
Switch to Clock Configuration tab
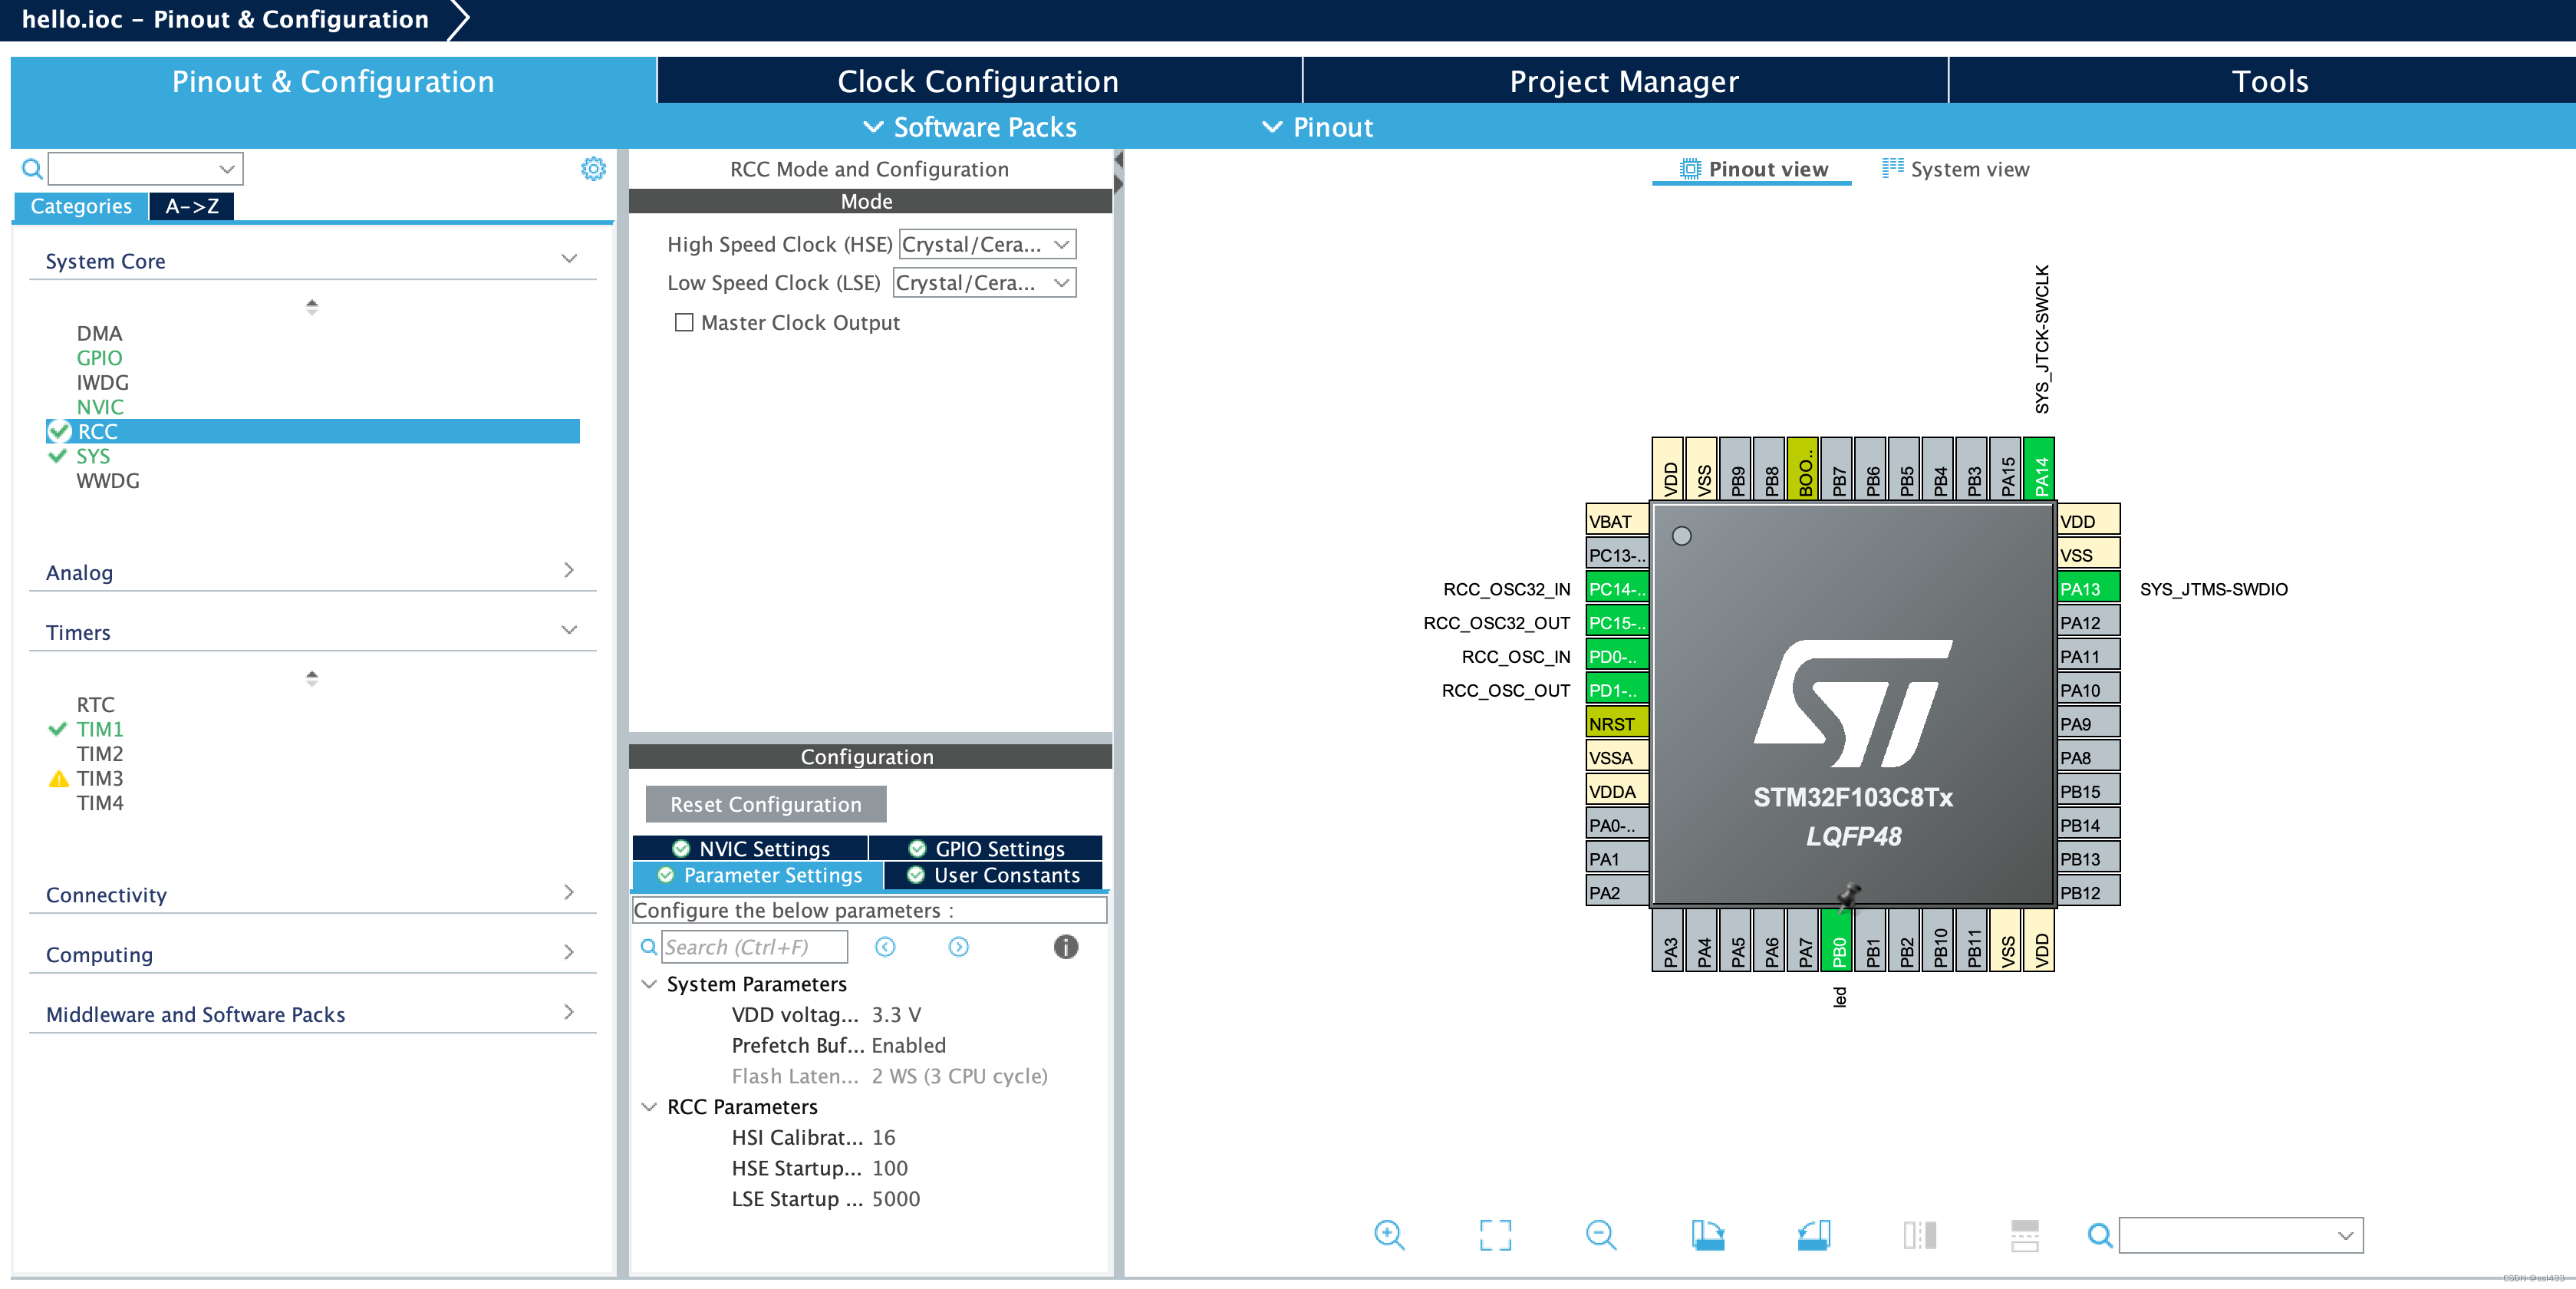[x=974, y=79]
